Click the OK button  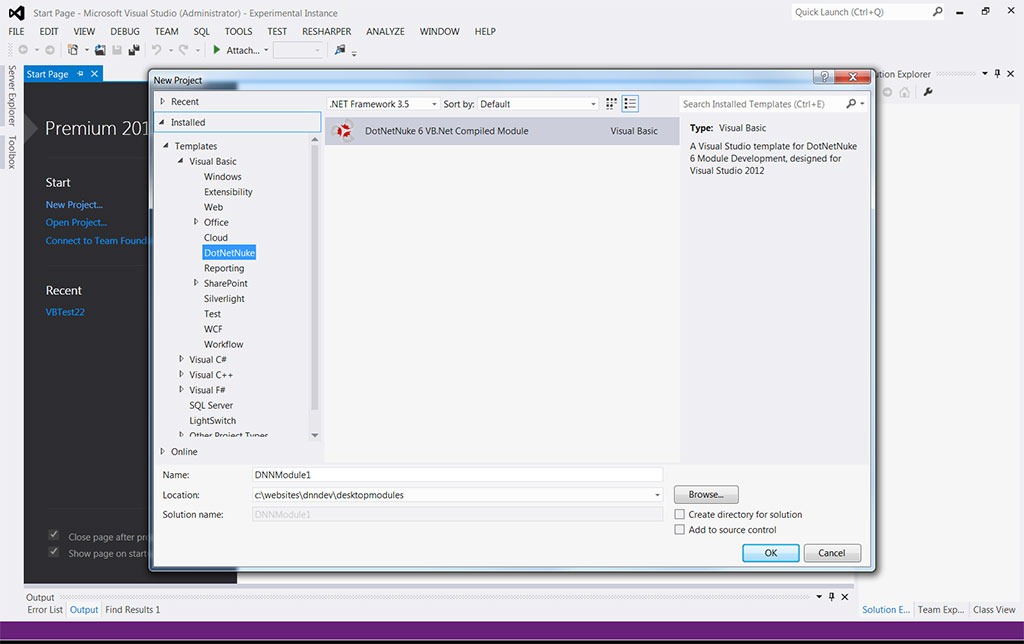pyautogui.click(x=771, y=553)
